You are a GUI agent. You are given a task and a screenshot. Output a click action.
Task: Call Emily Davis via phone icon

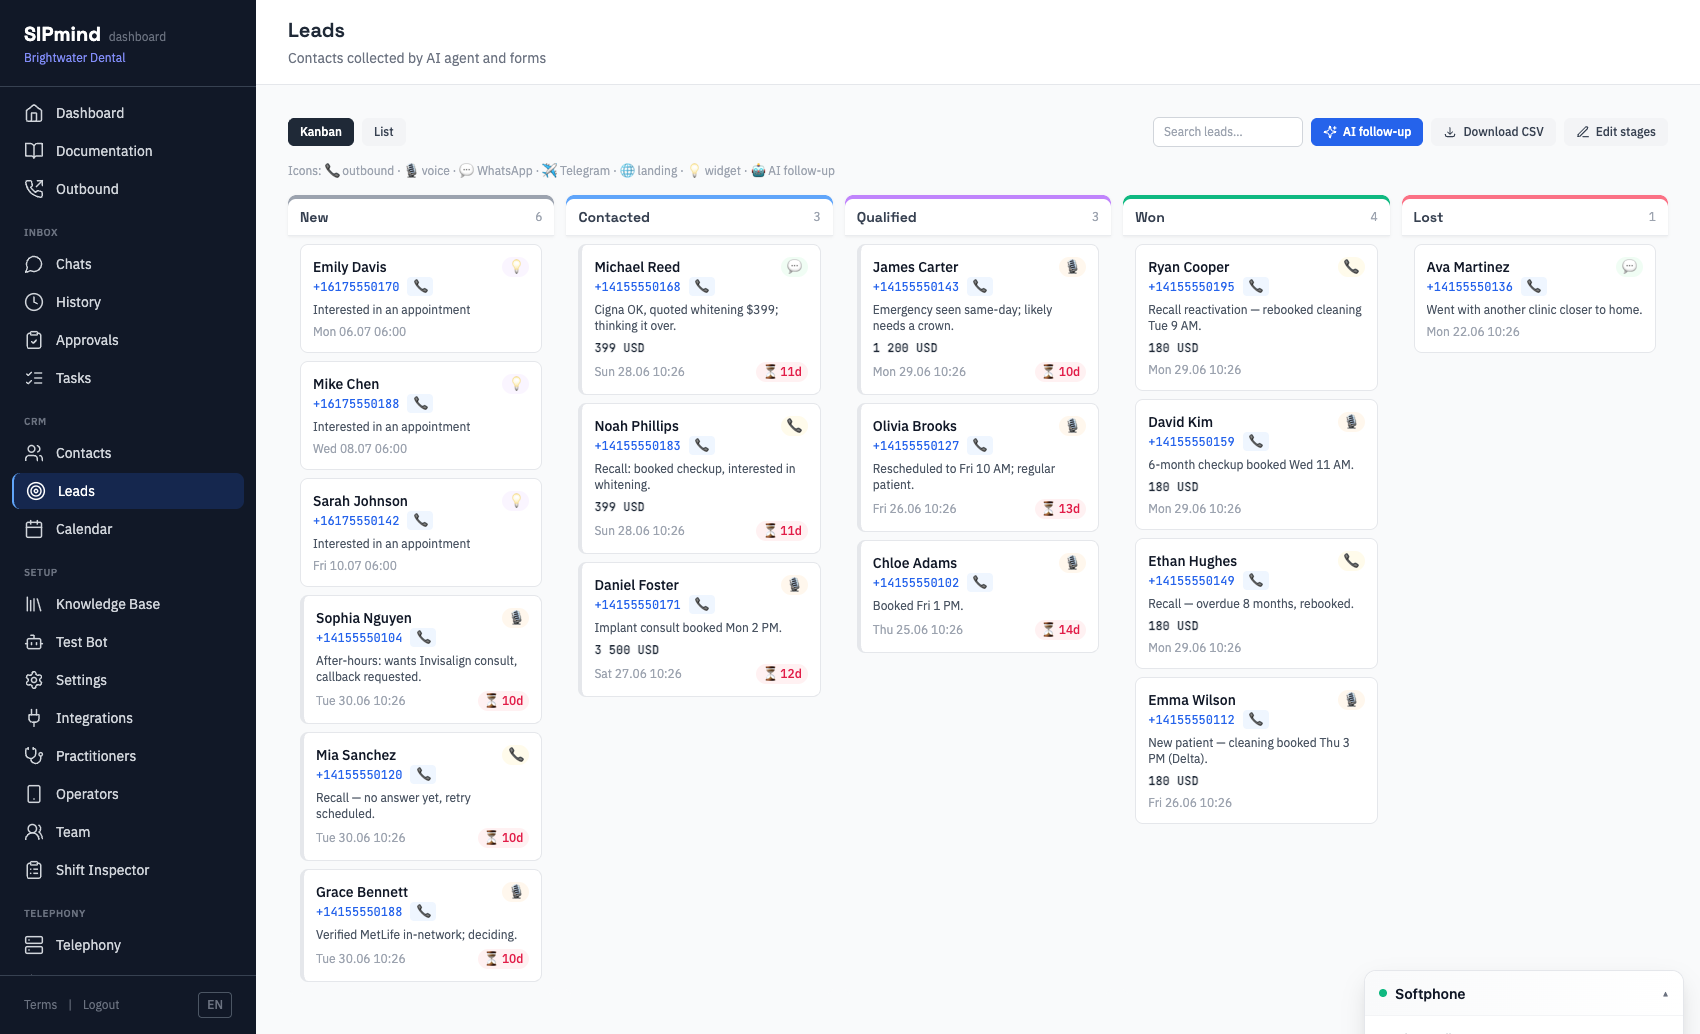(x=422, y=287)
